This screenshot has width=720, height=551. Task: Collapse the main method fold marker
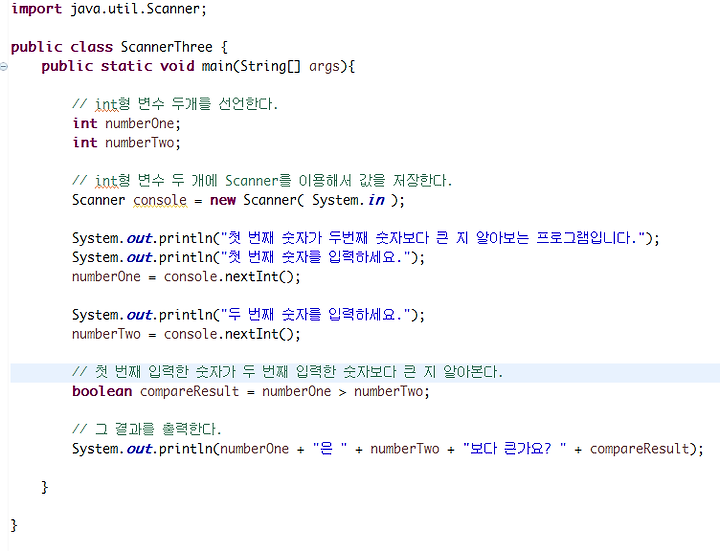point(4,67)
